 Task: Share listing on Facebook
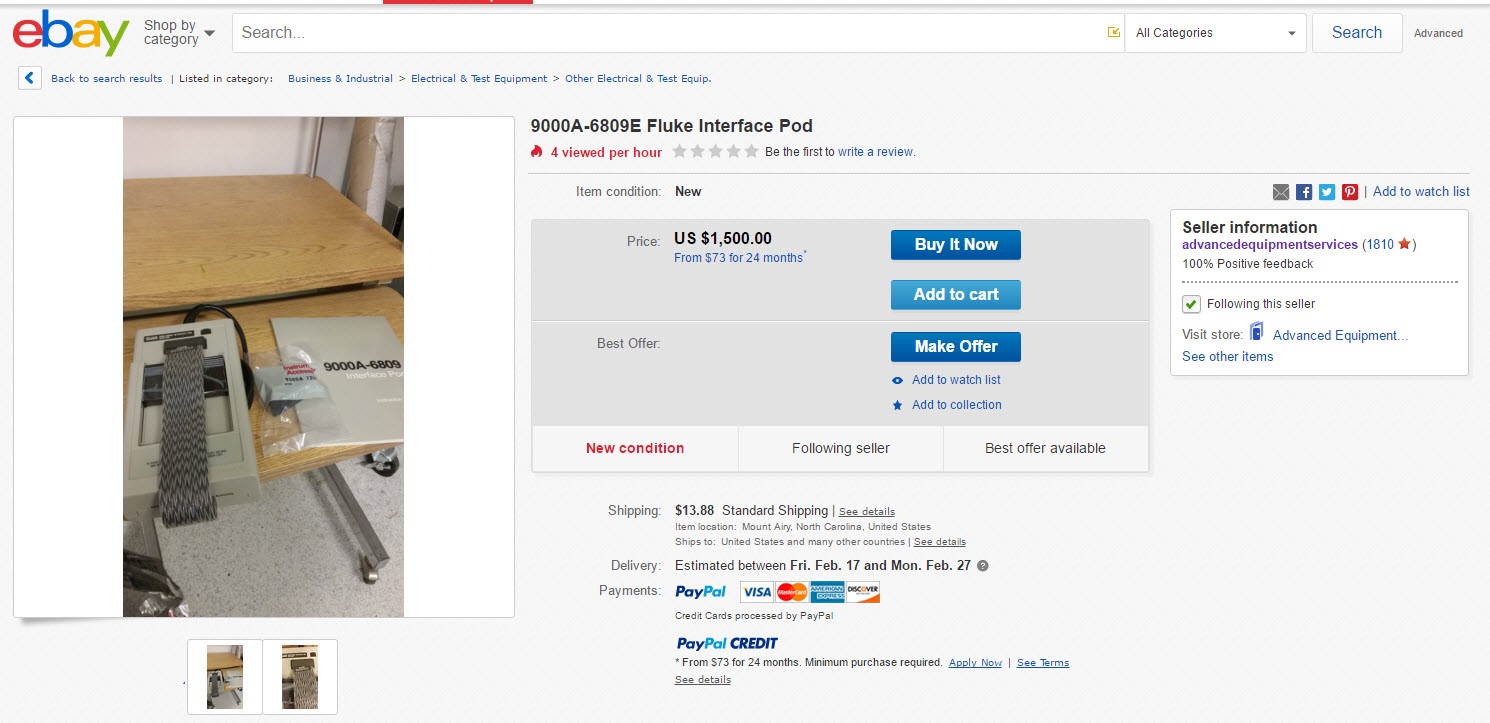(1304, 192)
